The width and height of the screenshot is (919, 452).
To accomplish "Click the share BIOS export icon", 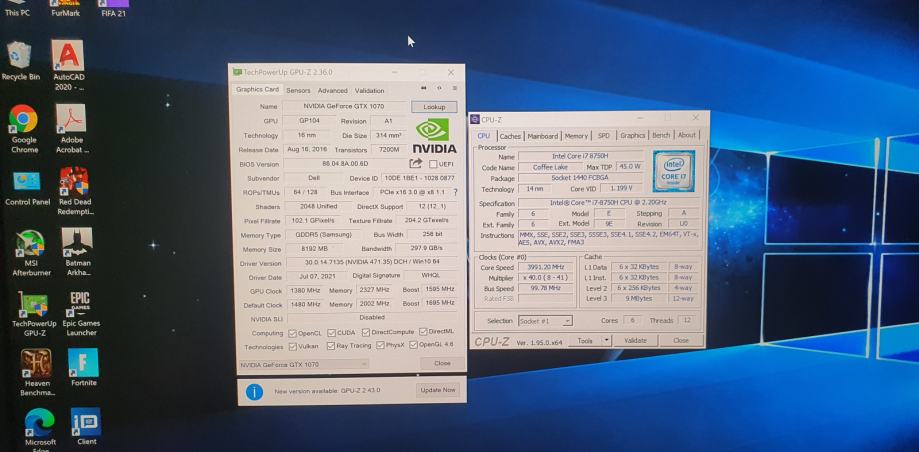I will pyautogui.click(x=416, y=164).
